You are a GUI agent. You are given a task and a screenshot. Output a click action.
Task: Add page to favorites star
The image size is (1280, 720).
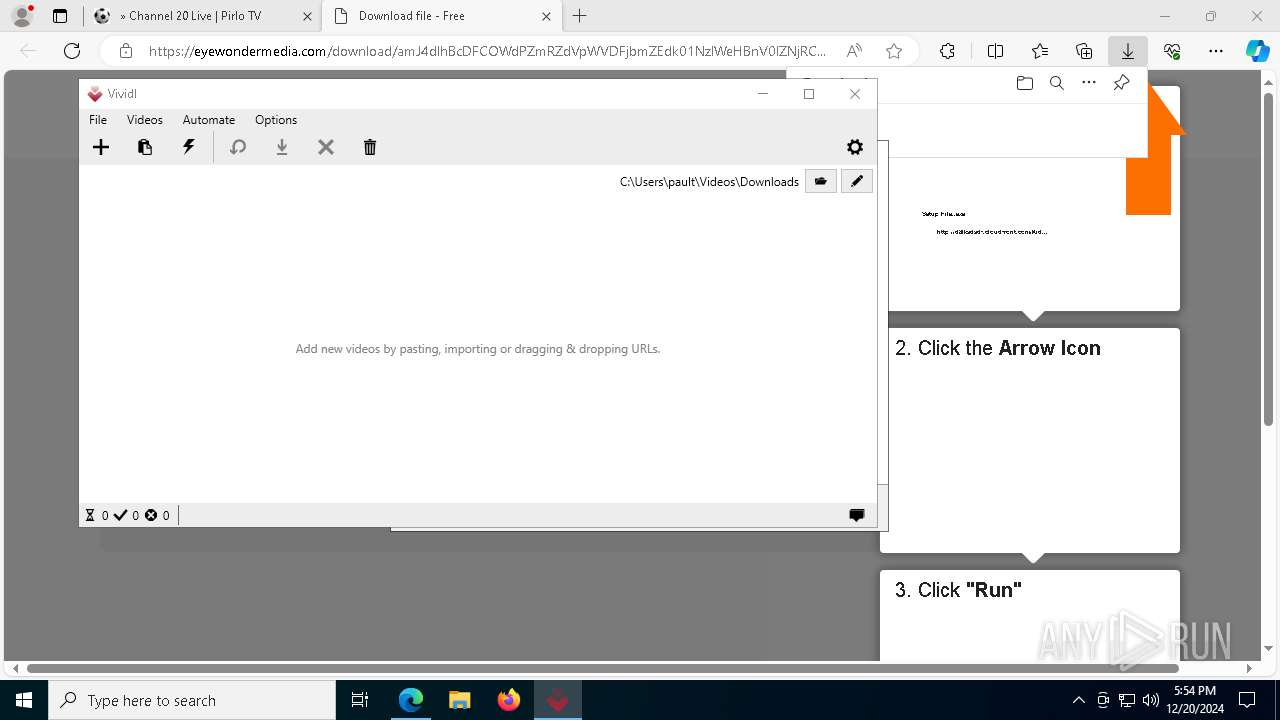[x=894, y=51]
